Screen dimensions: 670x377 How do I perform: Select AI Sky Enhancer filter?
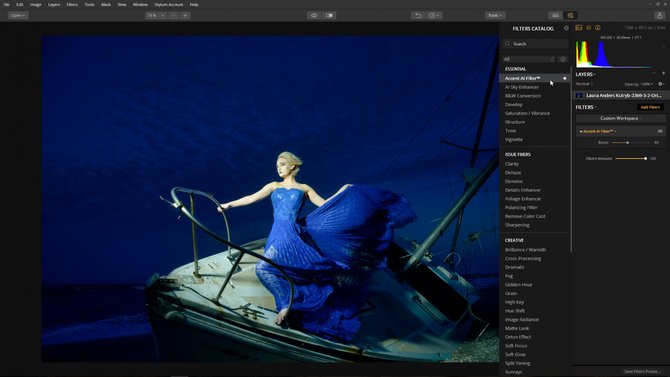click(x=522, y=87)
